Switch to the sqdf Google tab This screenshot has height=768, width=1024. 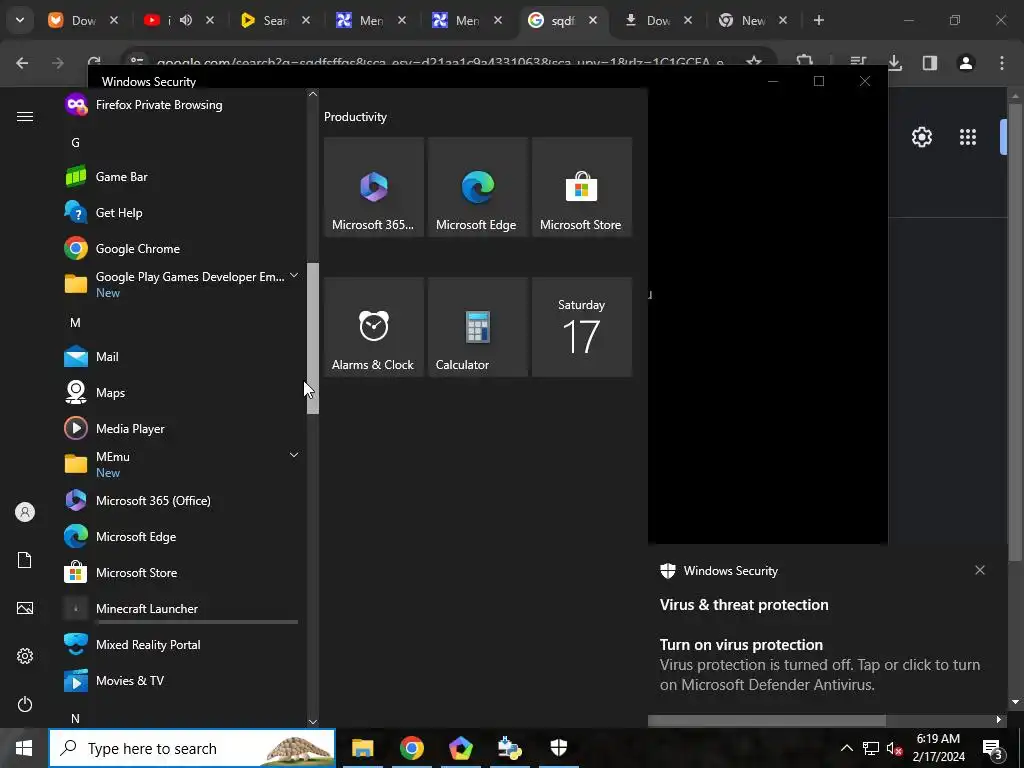pos(562,20)
